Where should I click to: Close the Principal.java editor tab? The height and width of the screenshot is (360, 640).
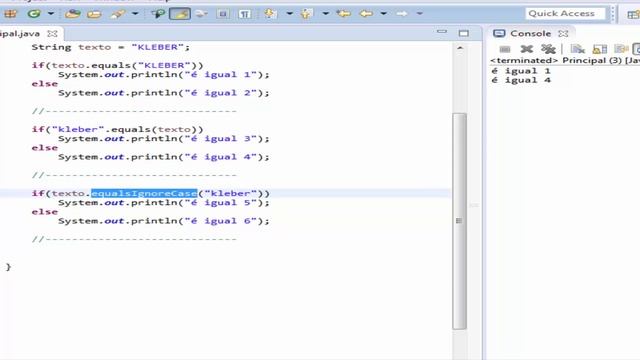(x=52, y=33)
